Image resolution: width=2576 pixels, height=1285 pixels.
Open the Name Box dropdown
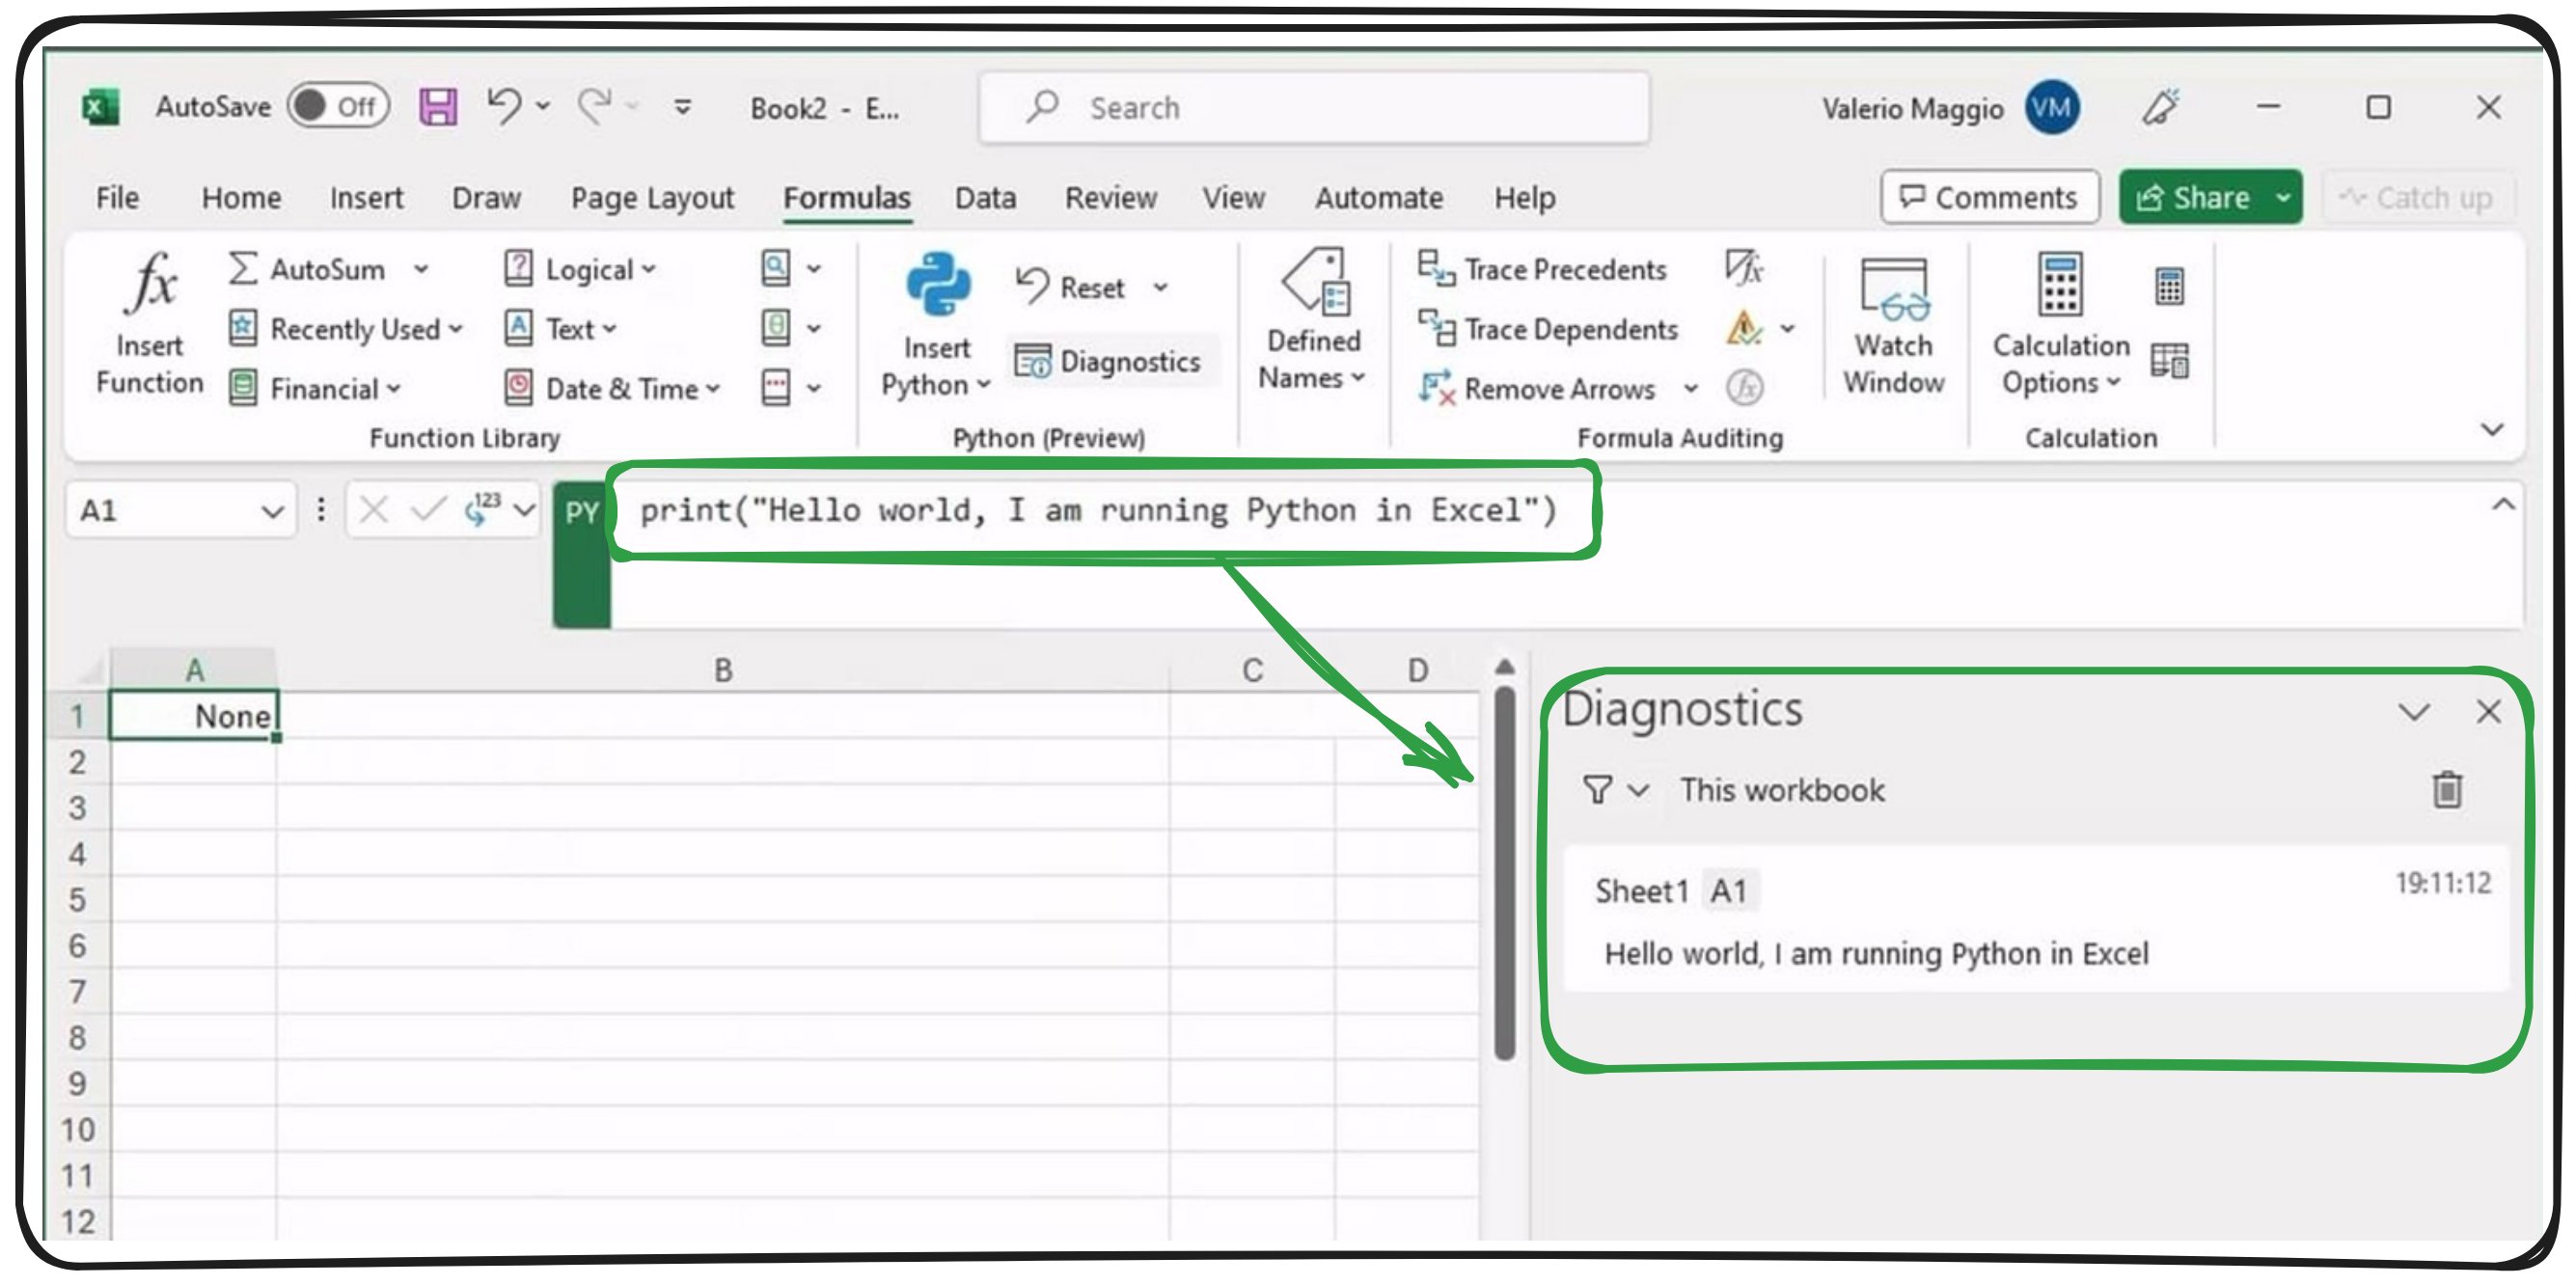tap(271, 512)
